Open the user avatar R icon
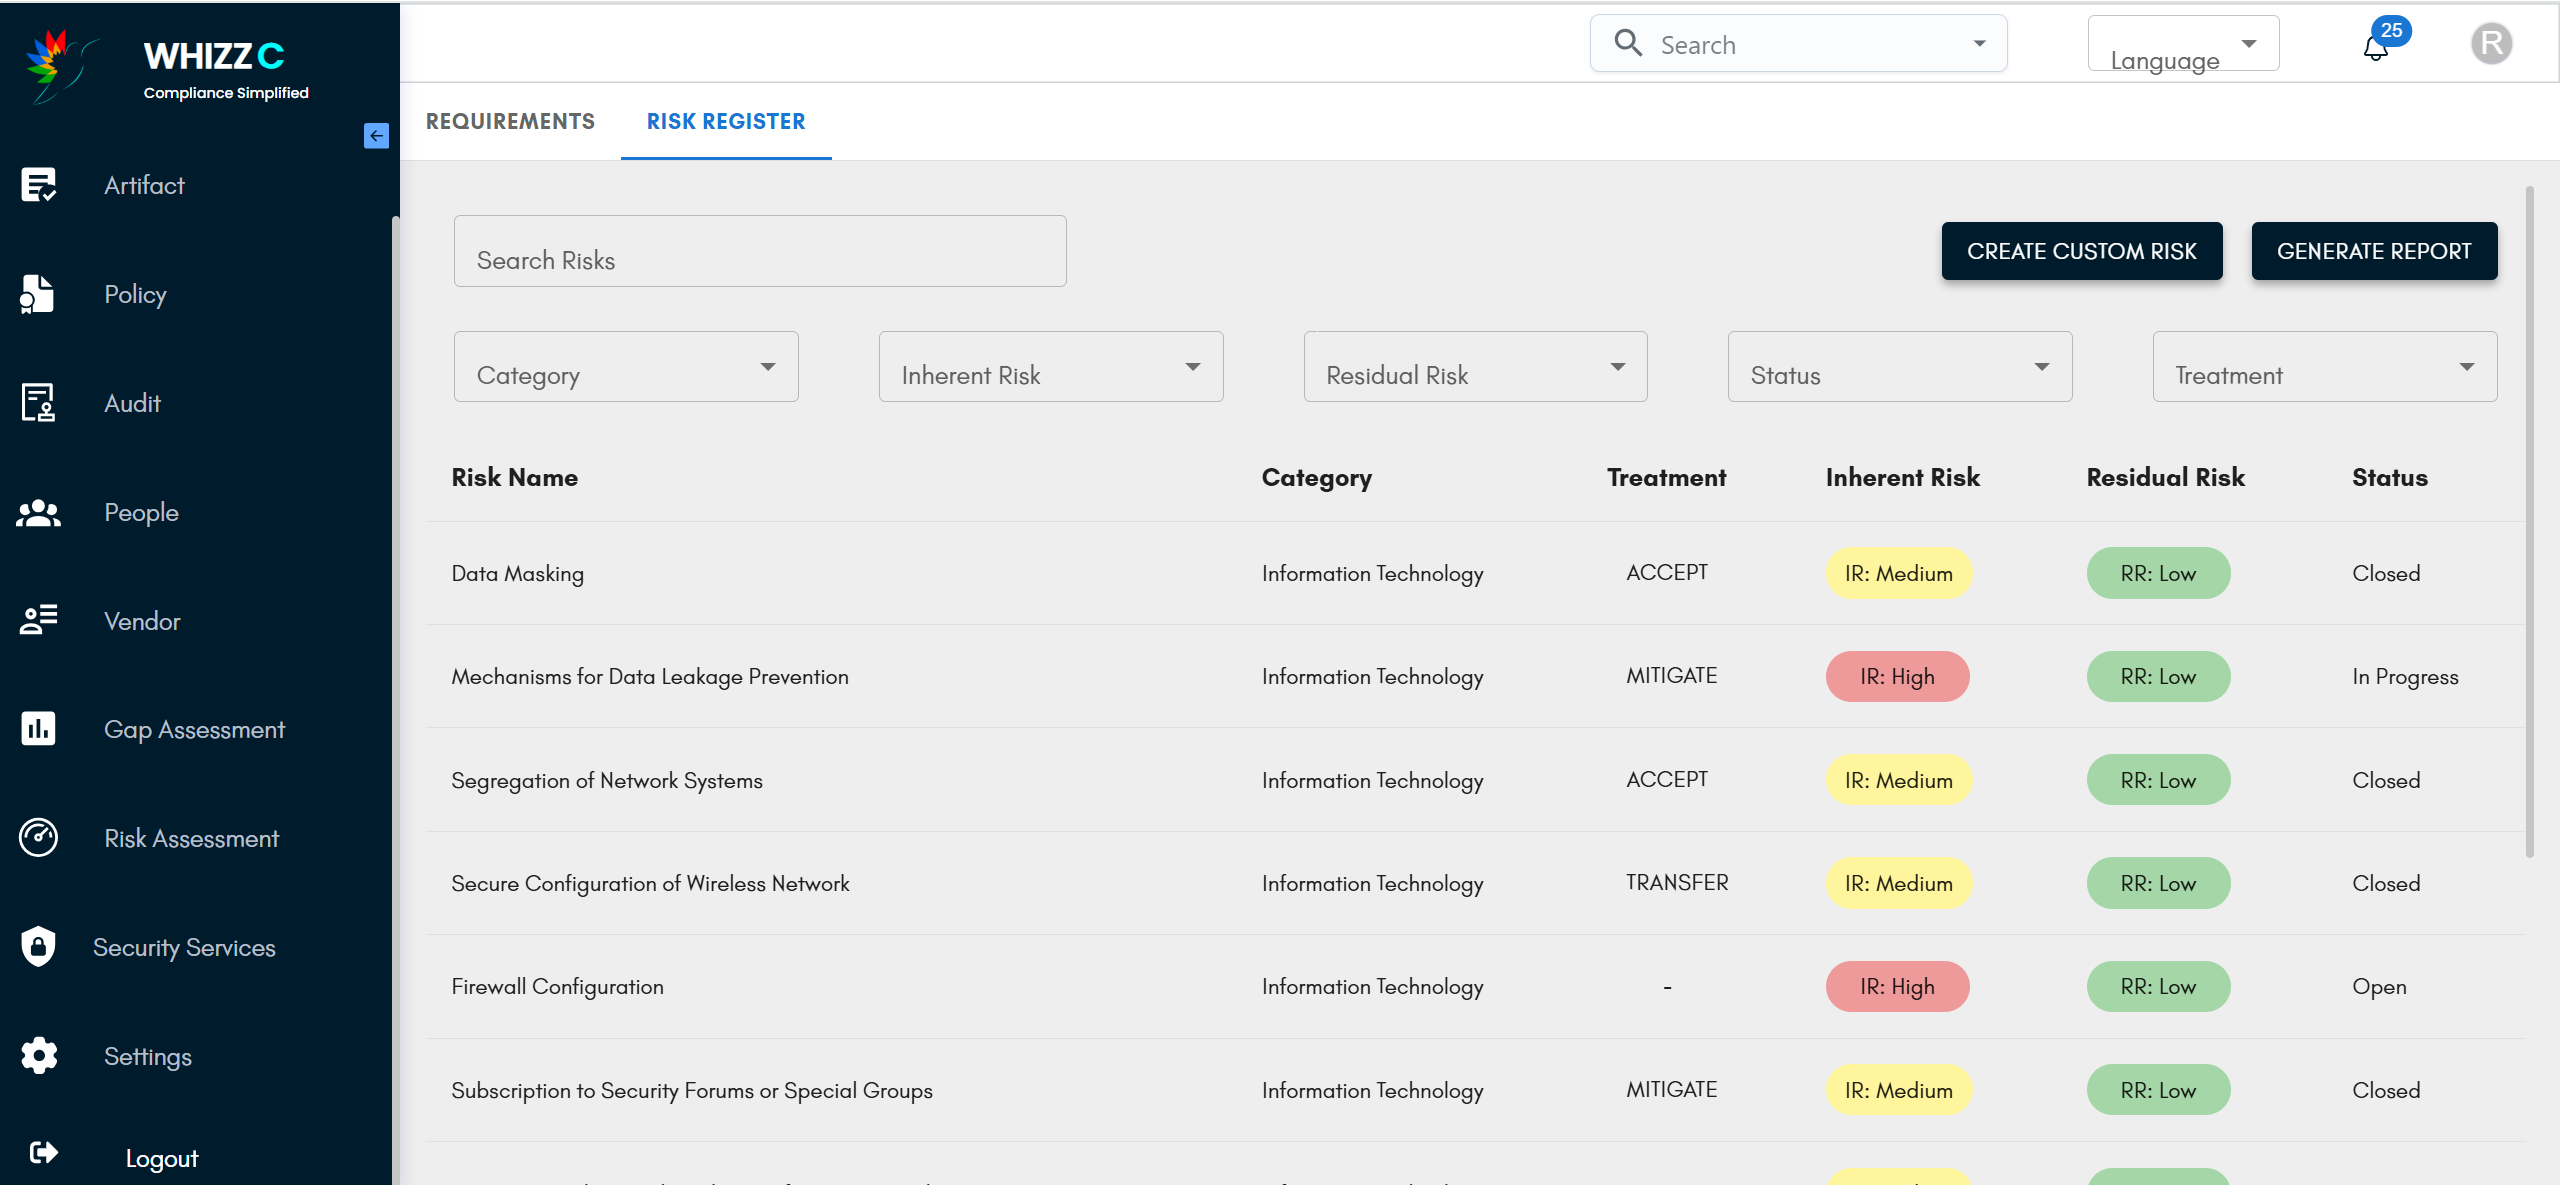Screen dimensions: 2560x1185 point(2491,44)
